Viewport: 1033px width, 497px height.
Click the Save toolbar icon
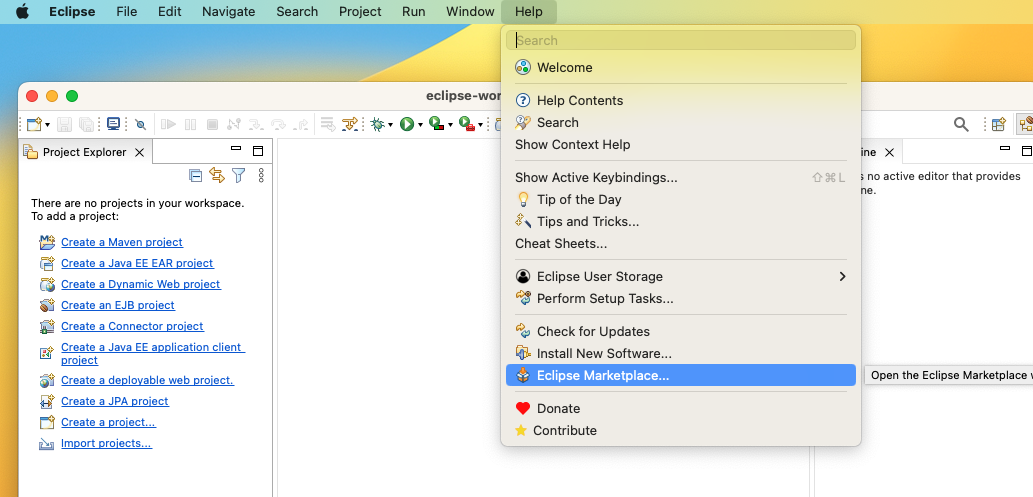point(64,124)
